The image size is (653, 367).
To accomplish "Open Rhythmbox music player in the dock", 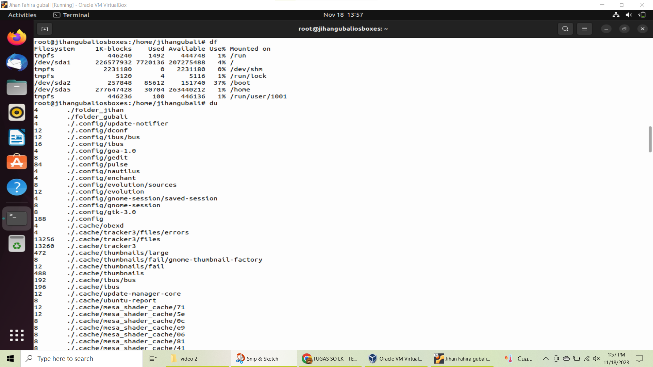I will point(17,112).
